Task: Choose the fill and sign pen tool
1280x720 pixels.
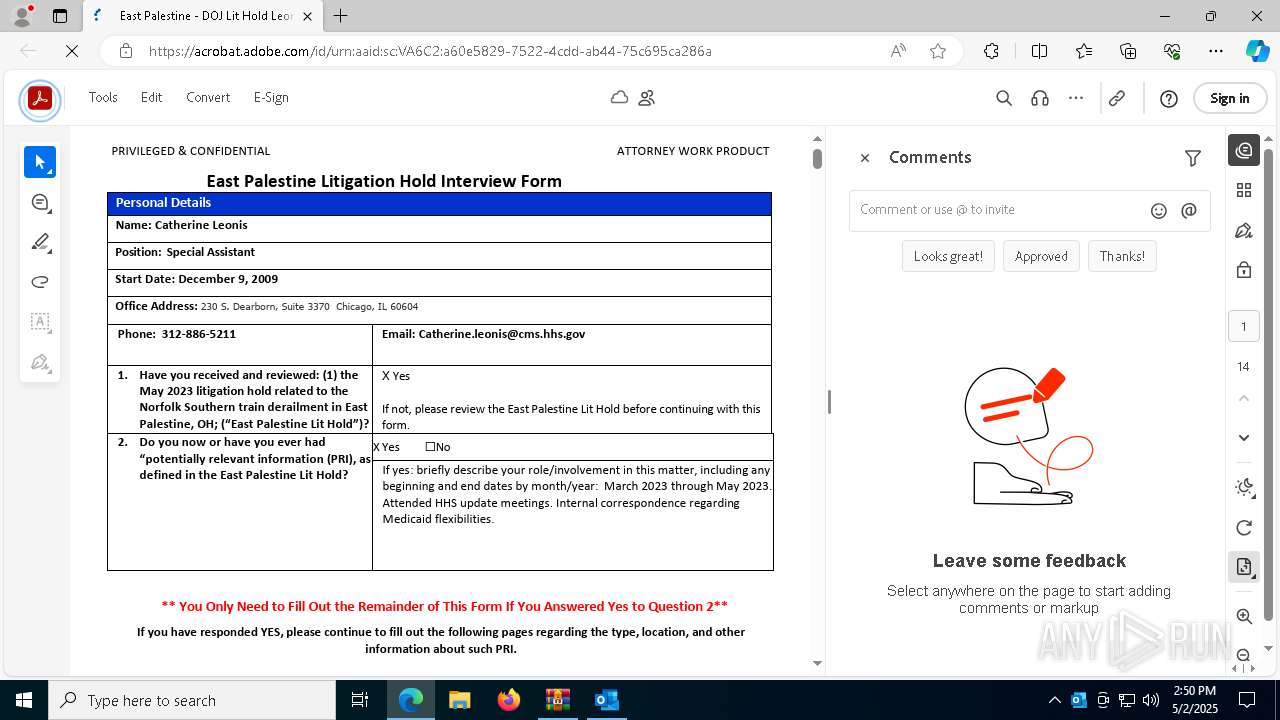Action: pyautogui.click(x=40, y=362)
